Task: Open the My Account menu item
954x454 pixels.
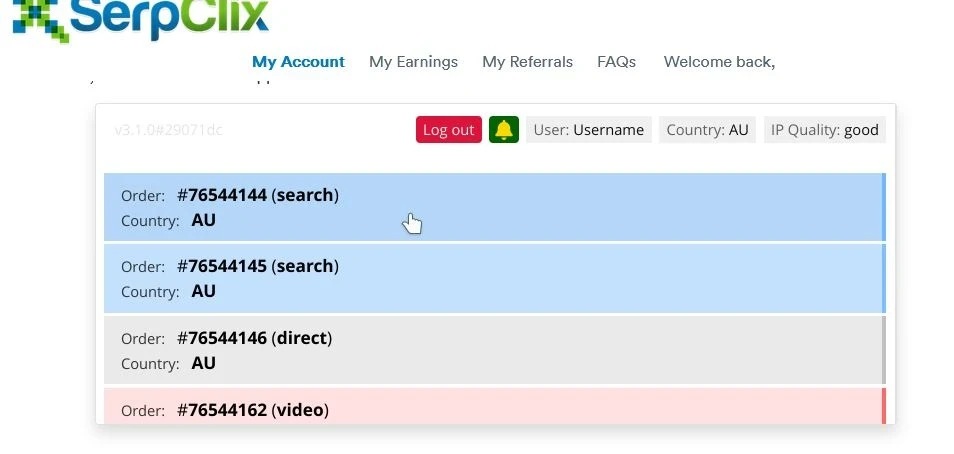Action: pos(298,62)
